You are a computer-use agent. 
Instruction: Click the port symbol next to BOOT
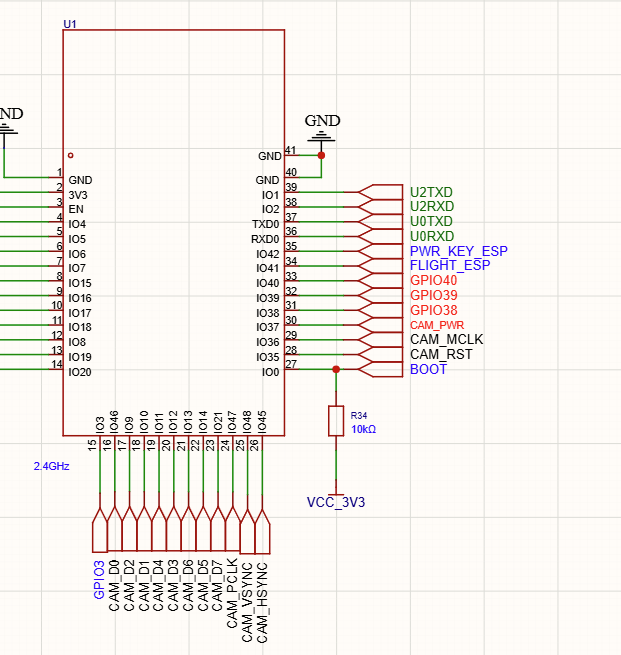pos(381,369)
